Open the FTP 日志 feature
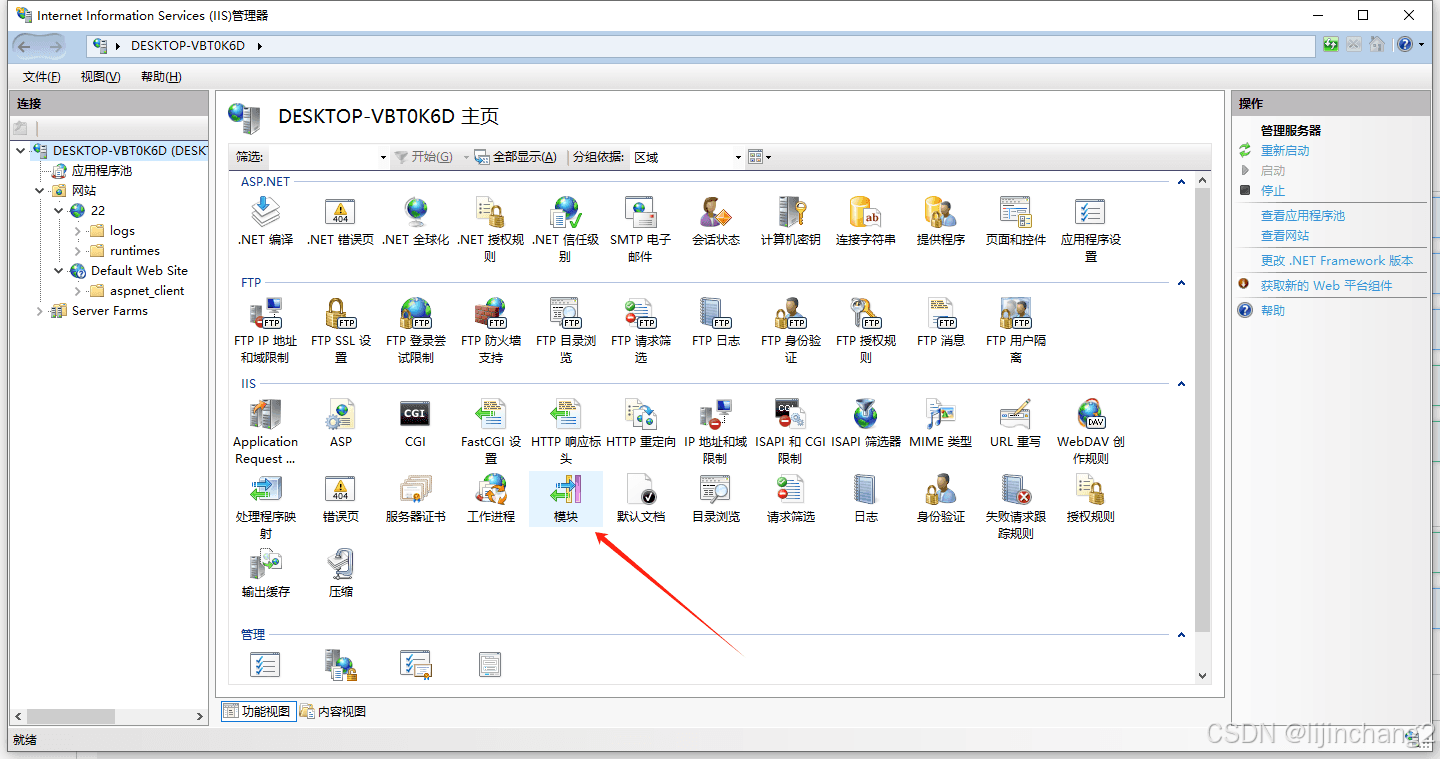Image resolution: width=1440 pixels, height=759 pixels. coord(716,322)
